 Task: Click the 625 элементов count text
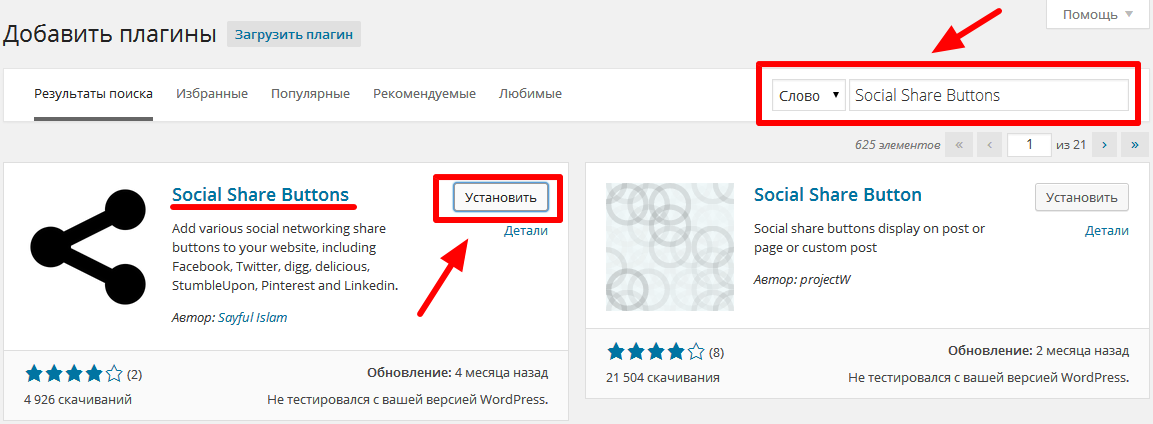(x=897, y=145)
